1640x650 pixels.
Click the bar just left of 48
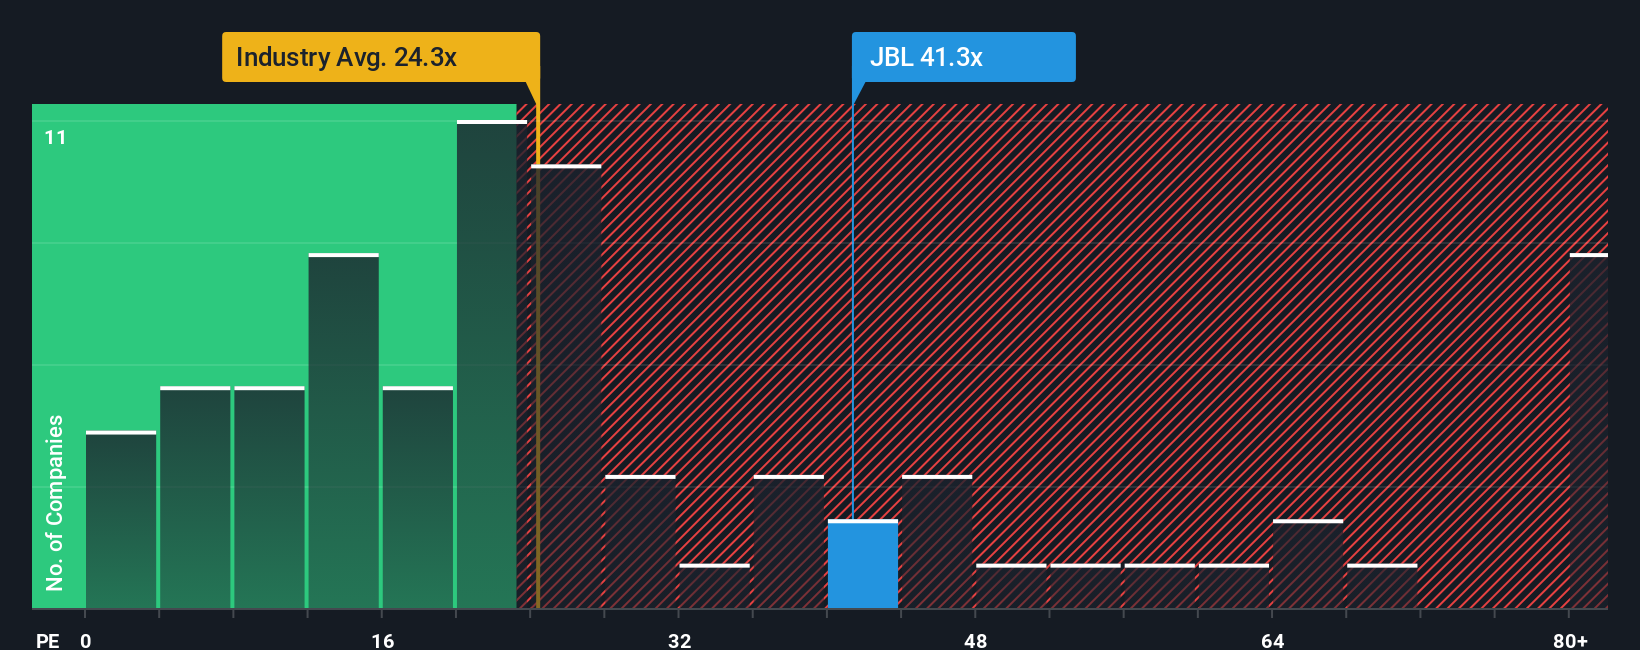click(x=937, y=542)
